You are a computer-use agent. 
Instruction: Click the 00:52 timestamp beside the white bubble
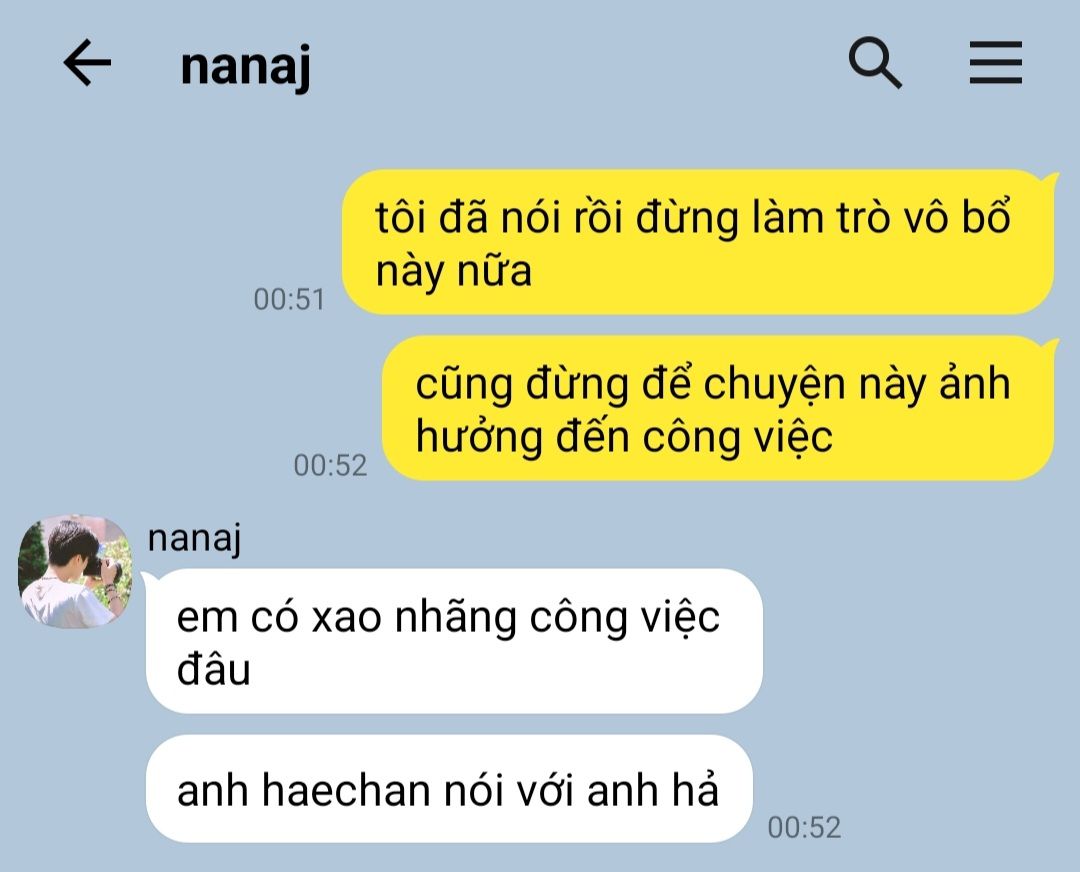[x=804, y=827]
